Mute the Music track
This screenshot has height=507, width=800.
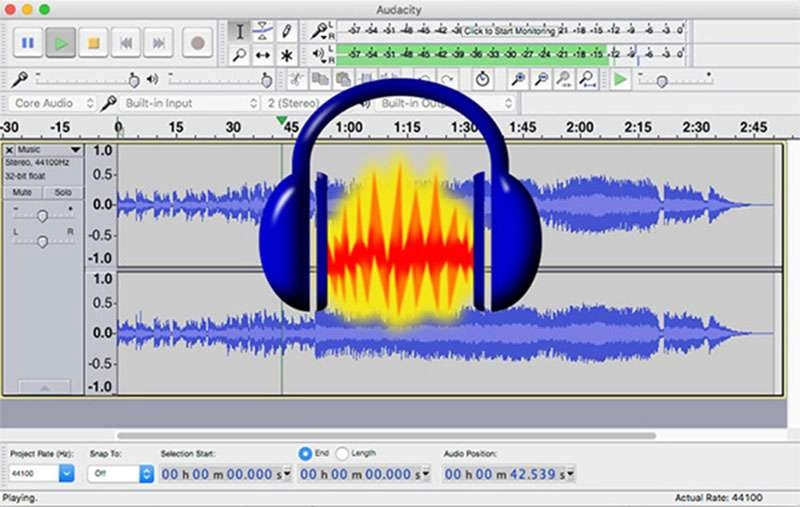[x=22, y=192]
